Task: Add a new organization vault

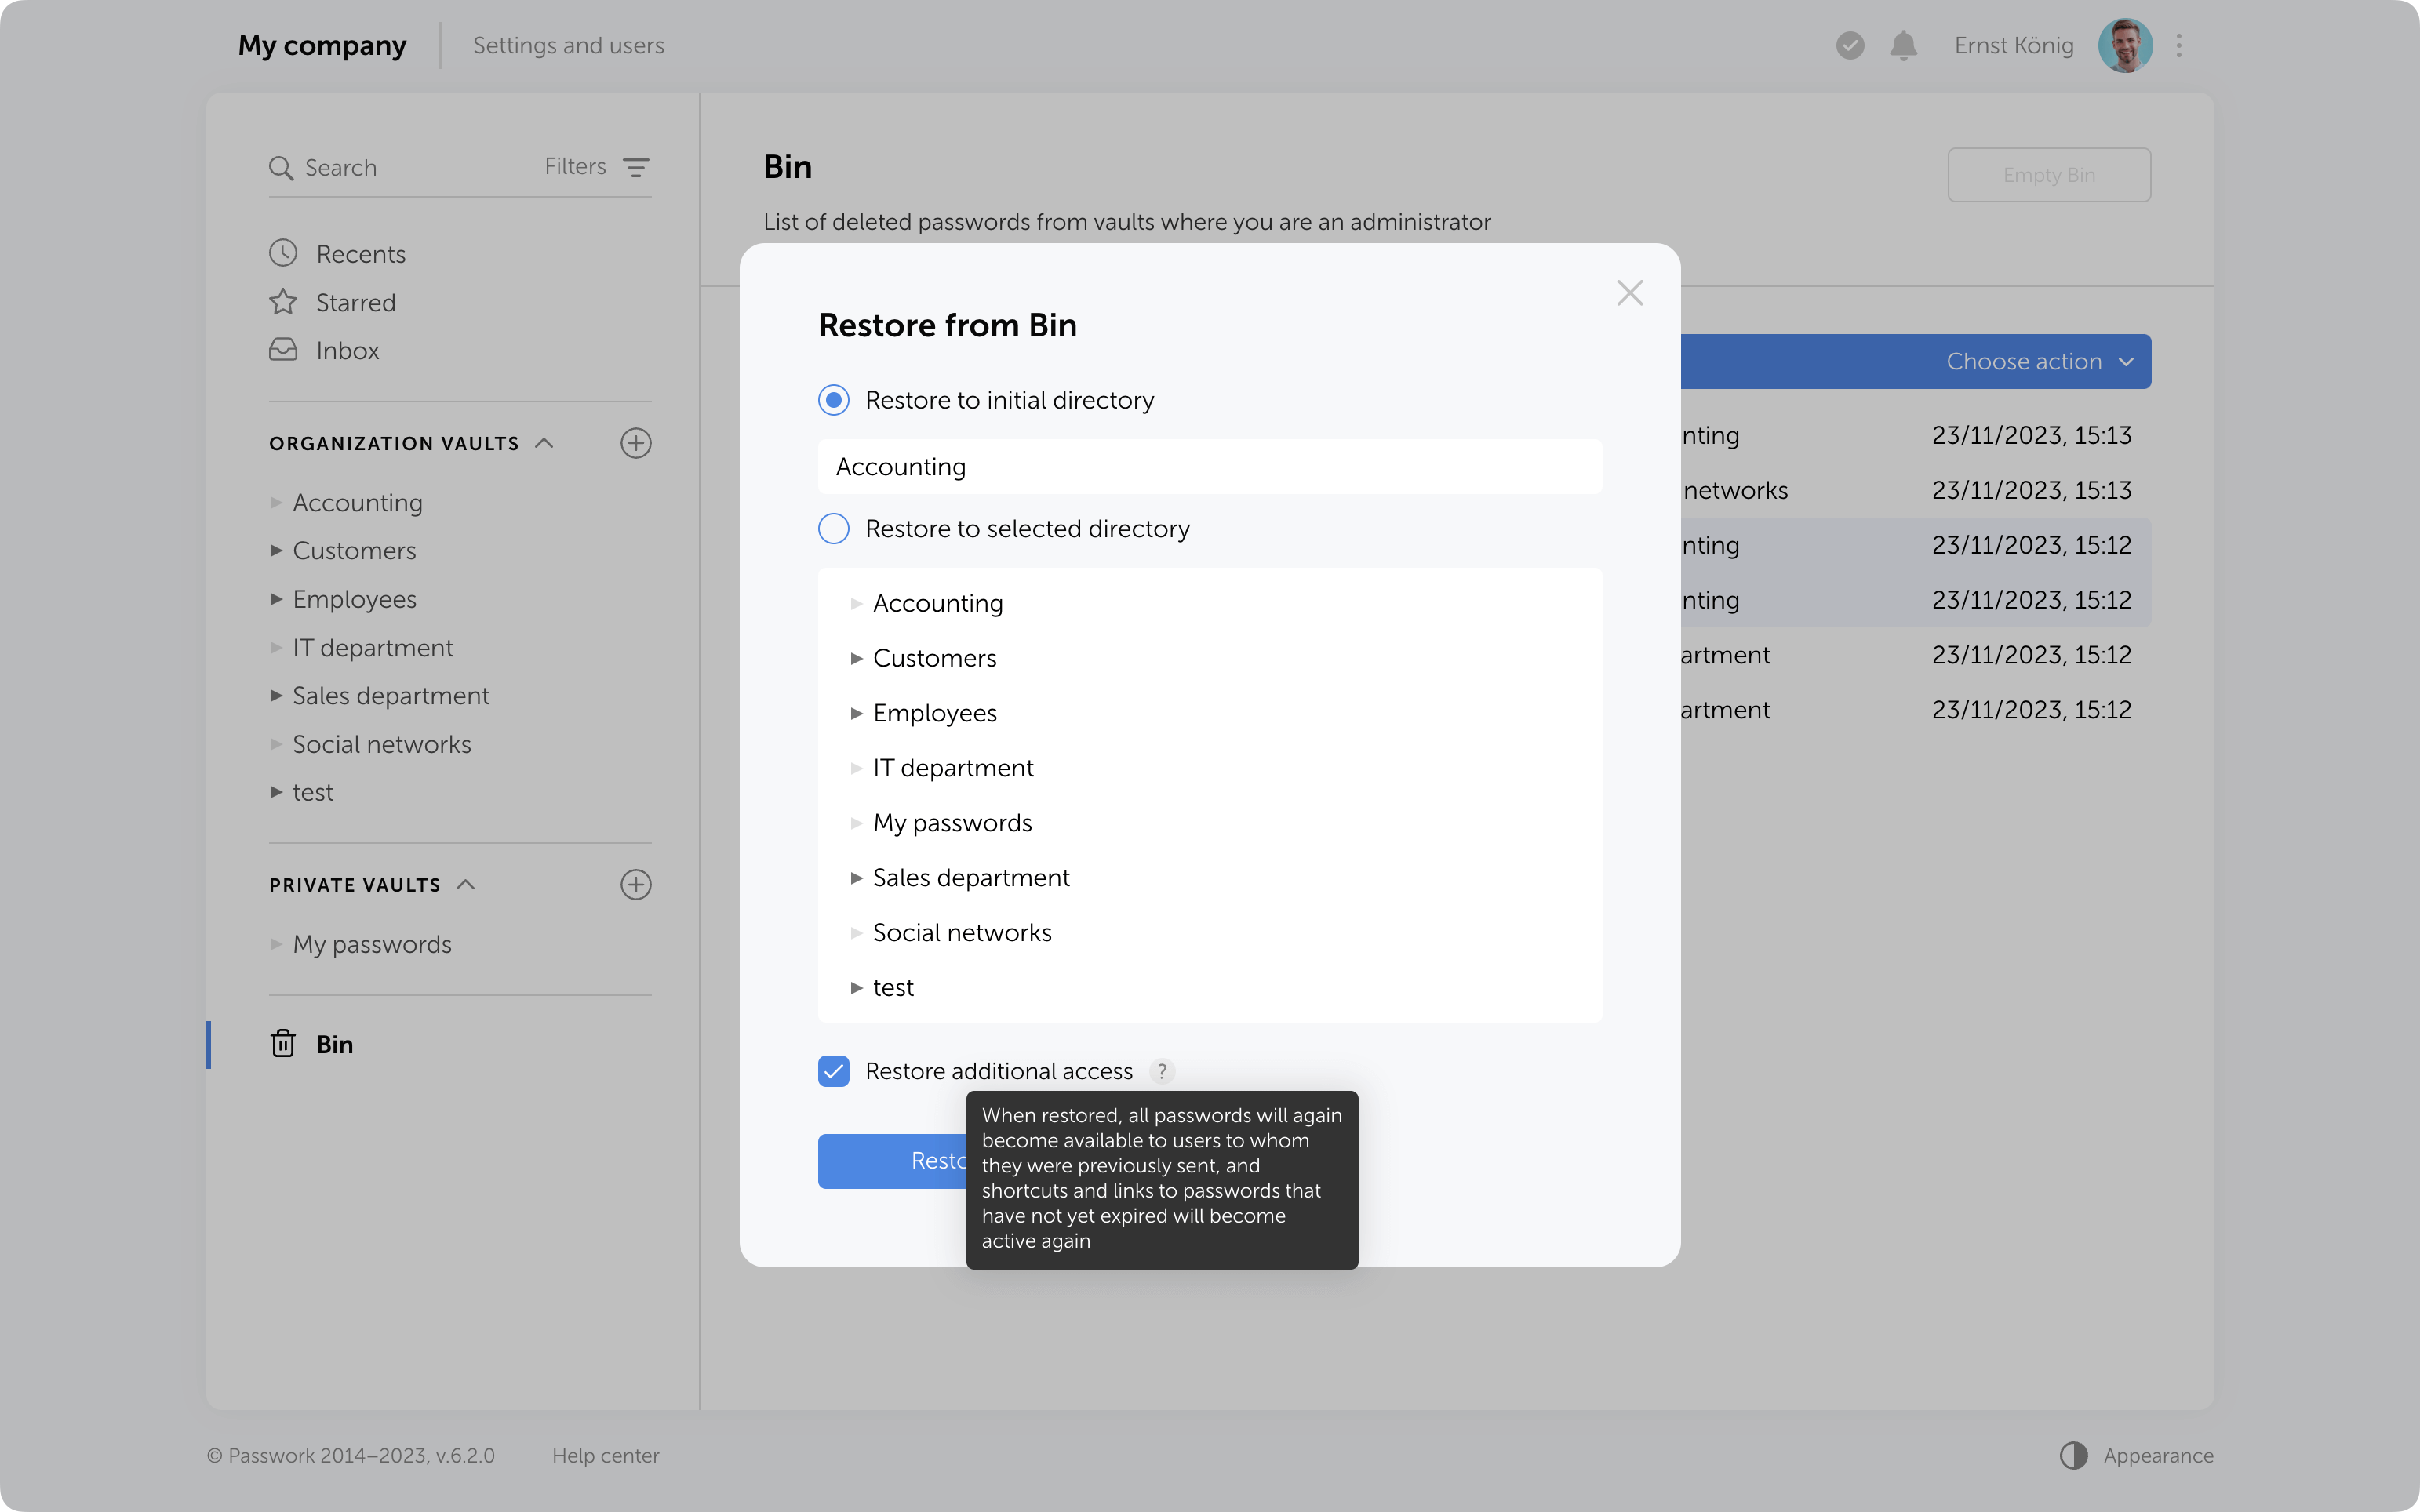Action: (636, 443)
